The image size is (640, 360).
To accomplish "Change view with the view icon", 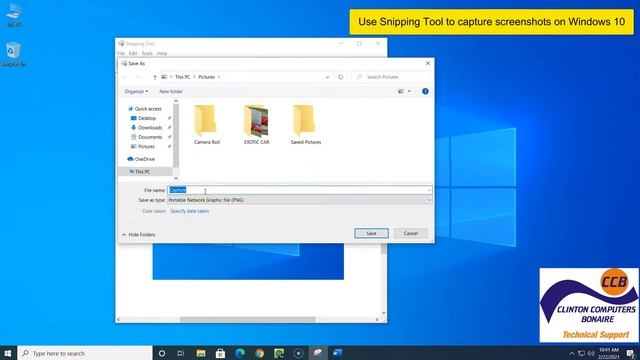I will [x=401, y=91].
